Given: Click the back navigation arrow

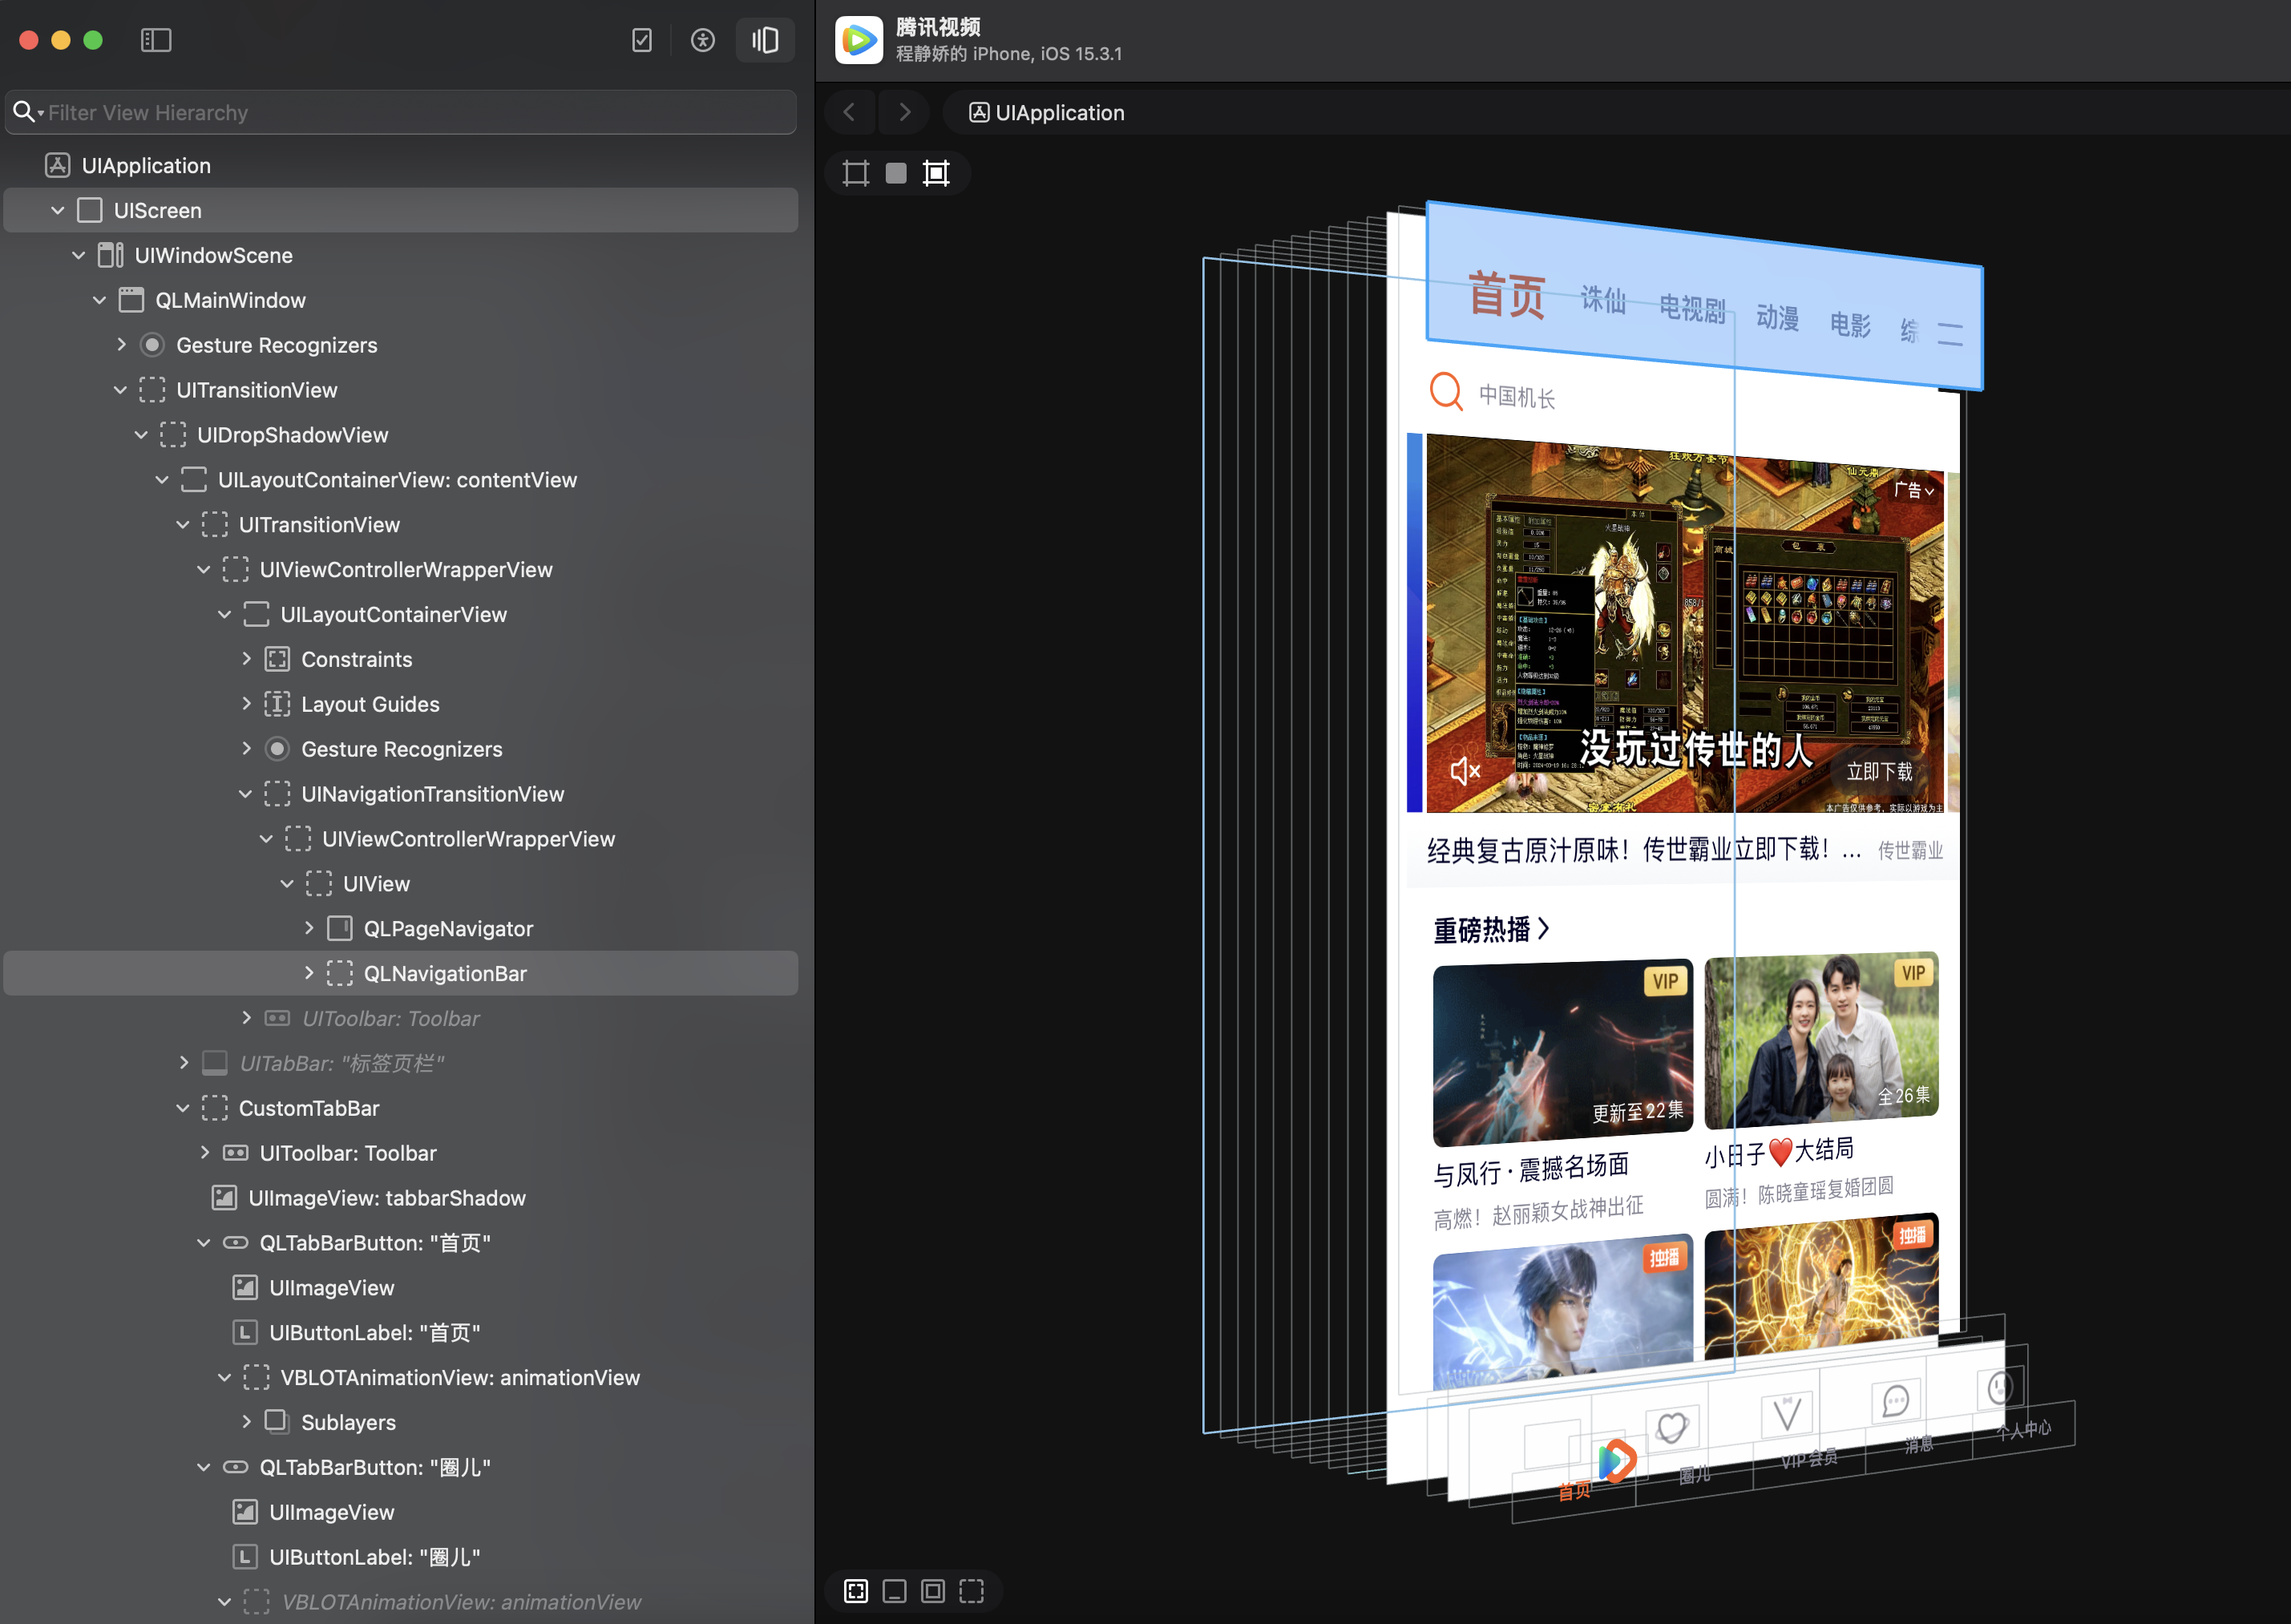Looking at the screenshot, I should [850, 112].
